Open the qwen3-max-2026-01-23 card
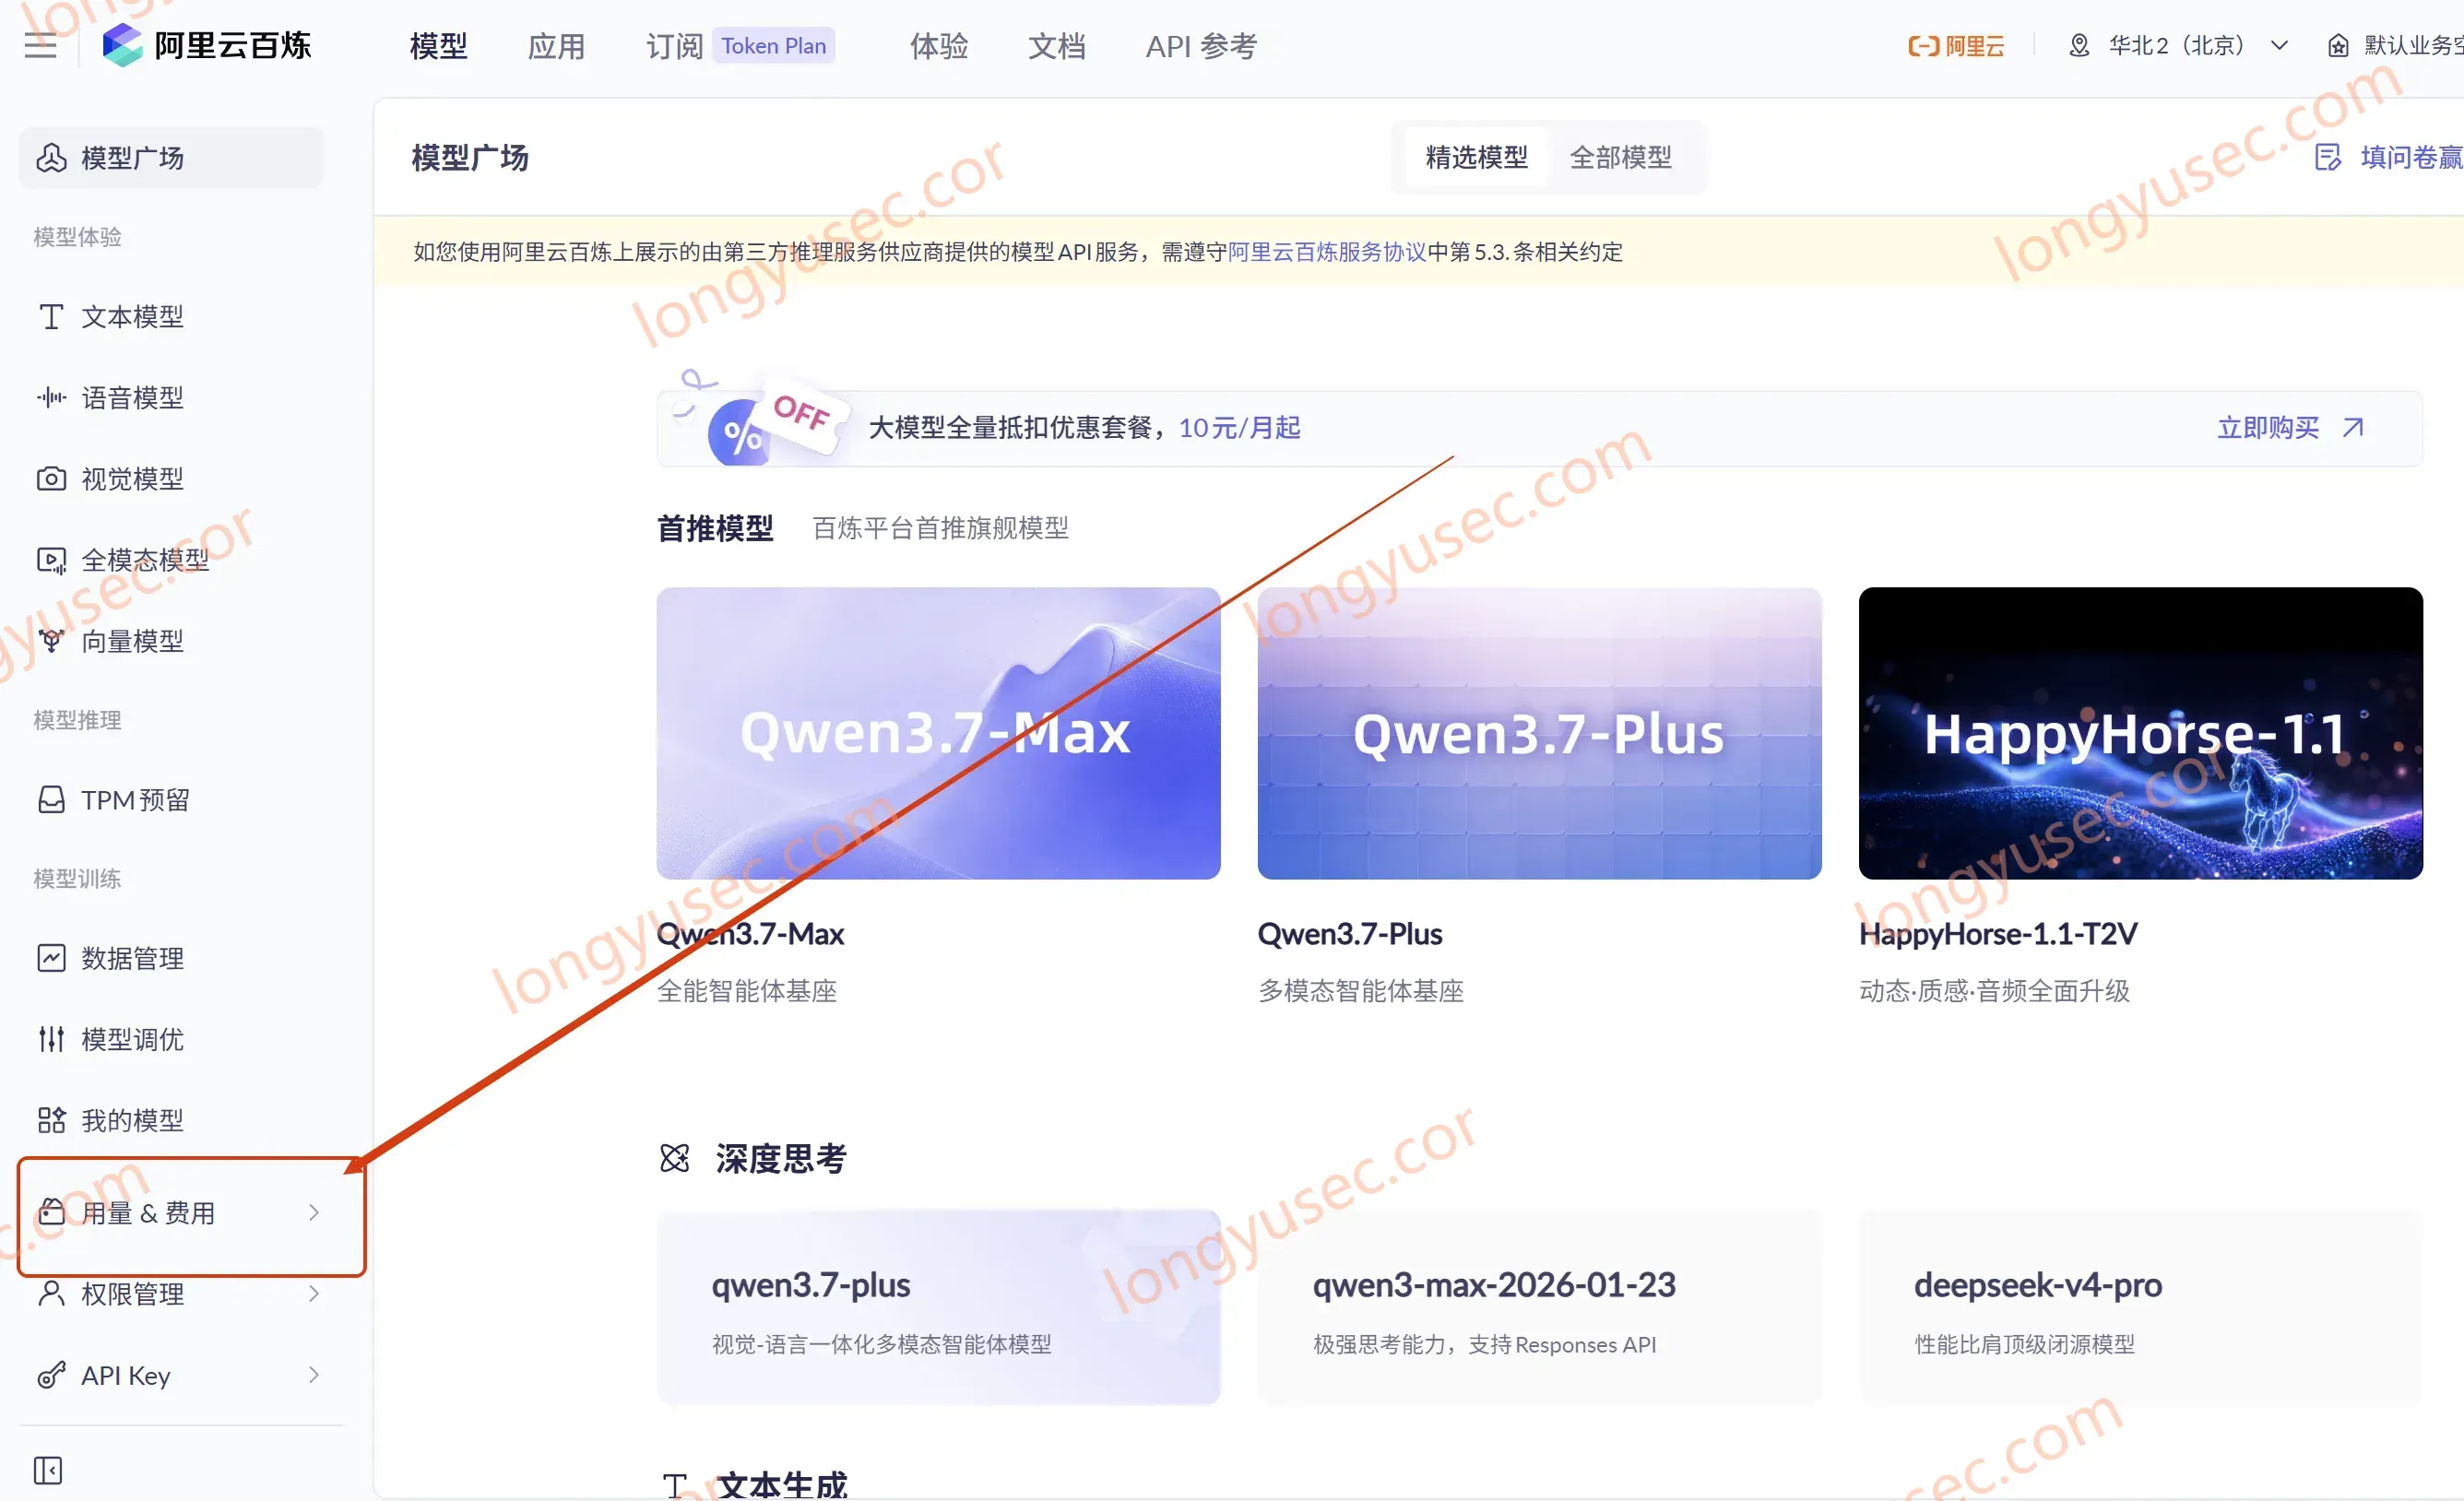The height and width of the screenshot is (1501, 2464). tap(1540, 1307)
